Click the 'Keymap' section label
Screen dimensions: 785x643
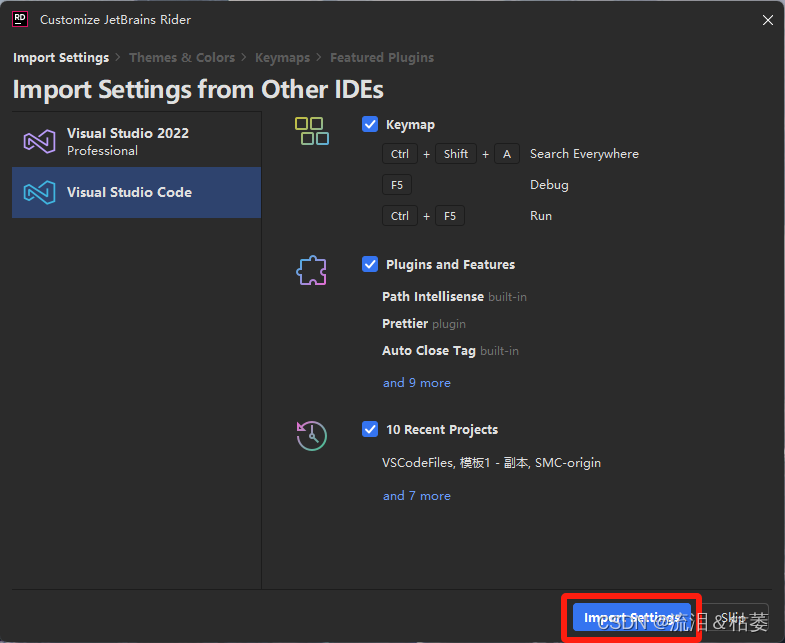pos(410,125)
